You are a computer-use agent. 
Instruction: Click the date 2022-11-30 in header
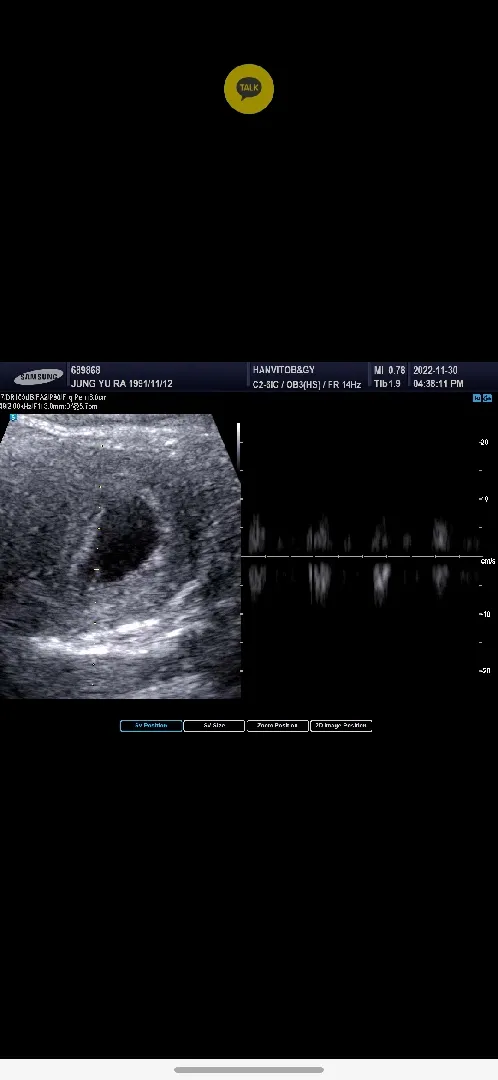click(x=435, y=371)
